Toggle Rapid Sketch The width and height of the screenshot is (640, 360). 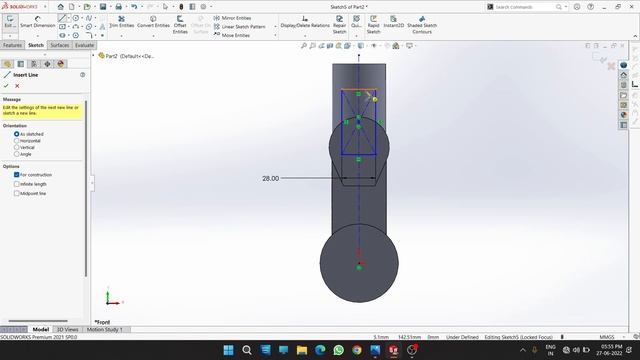pyautogui.click(x=373, y=24)
